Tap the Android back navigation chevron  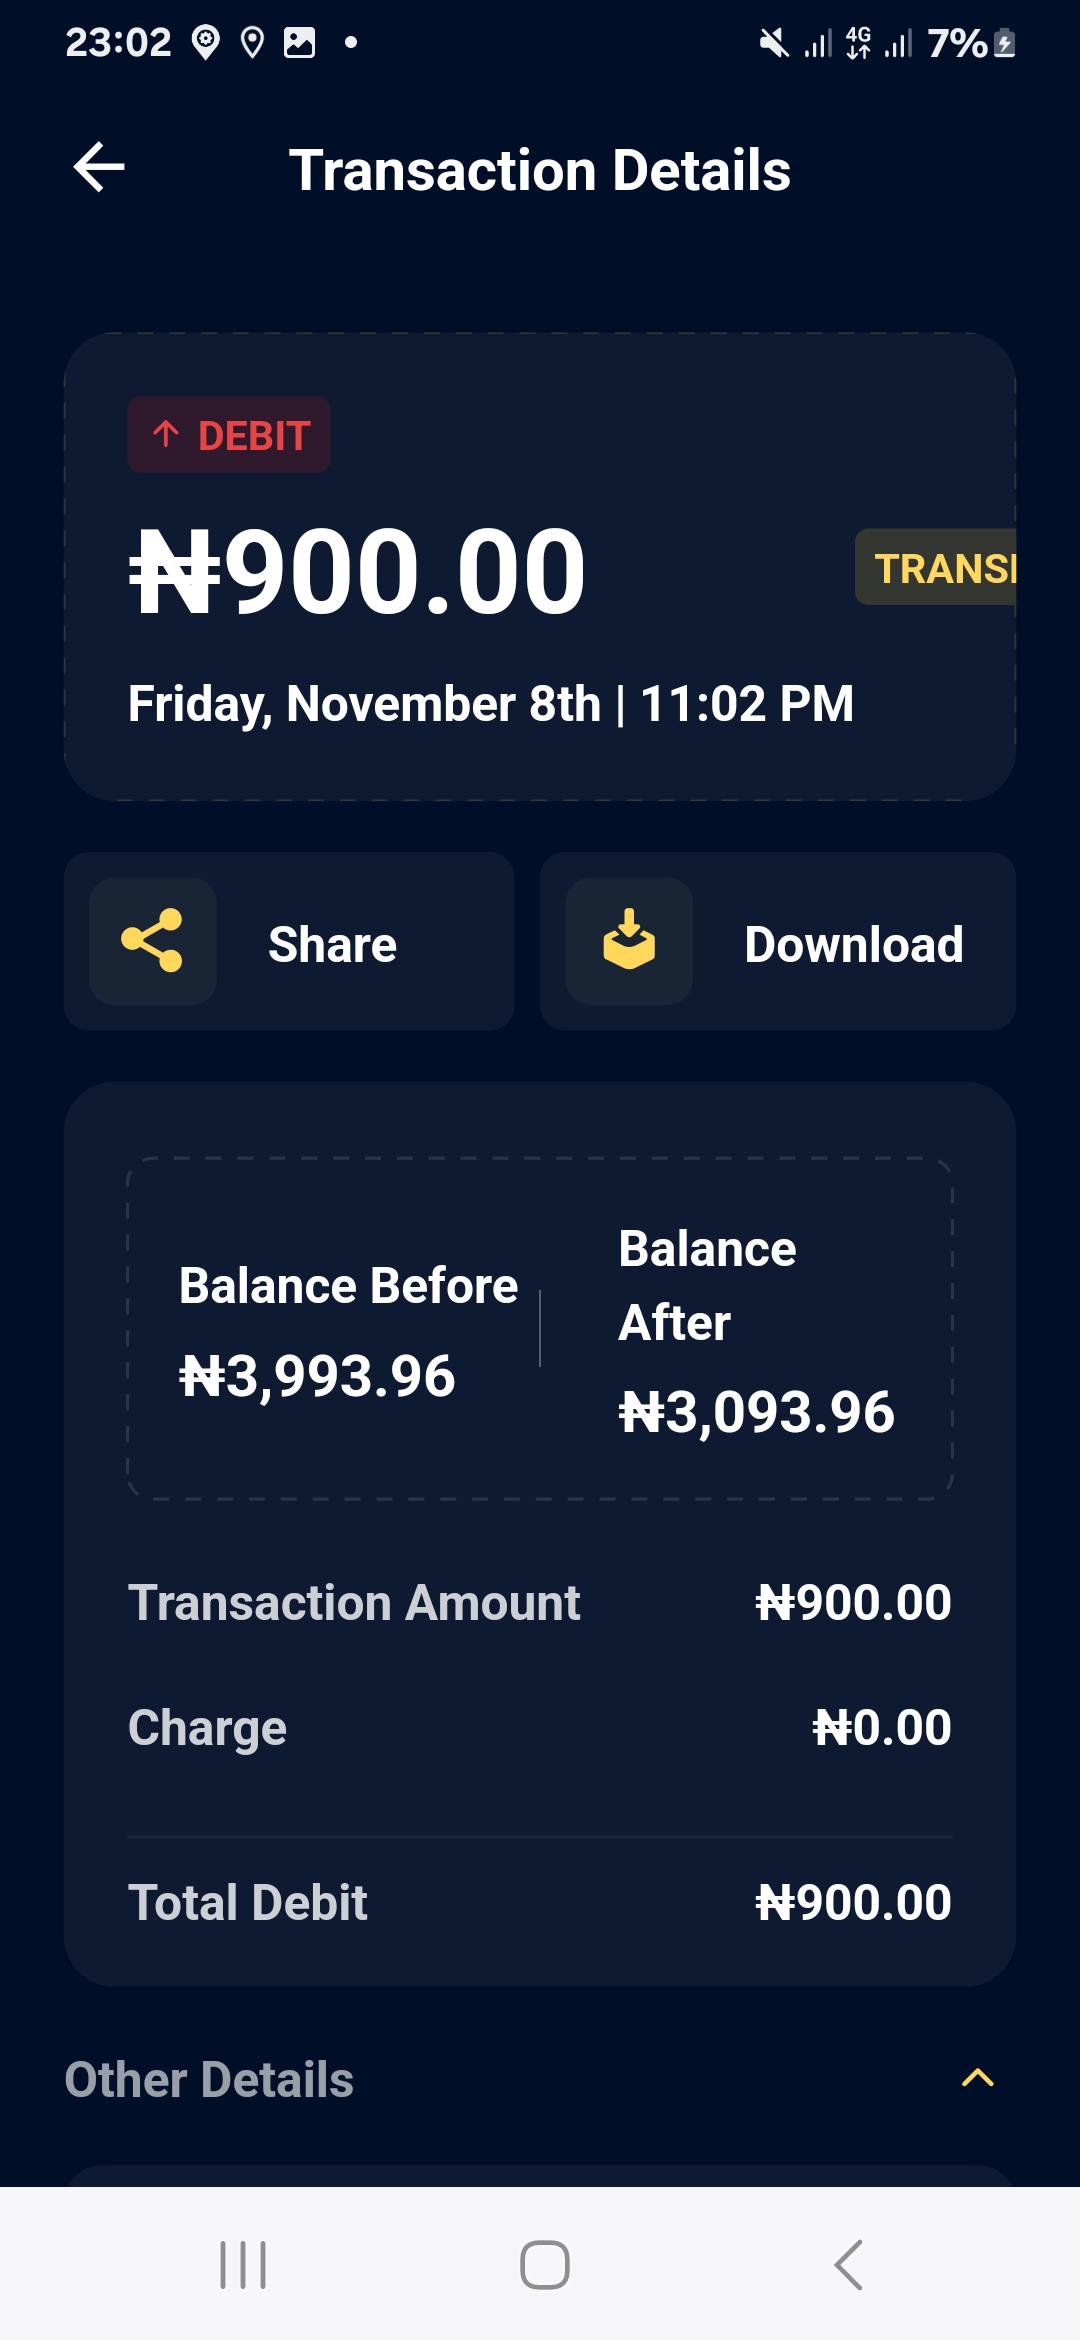tap(848, 2265)
